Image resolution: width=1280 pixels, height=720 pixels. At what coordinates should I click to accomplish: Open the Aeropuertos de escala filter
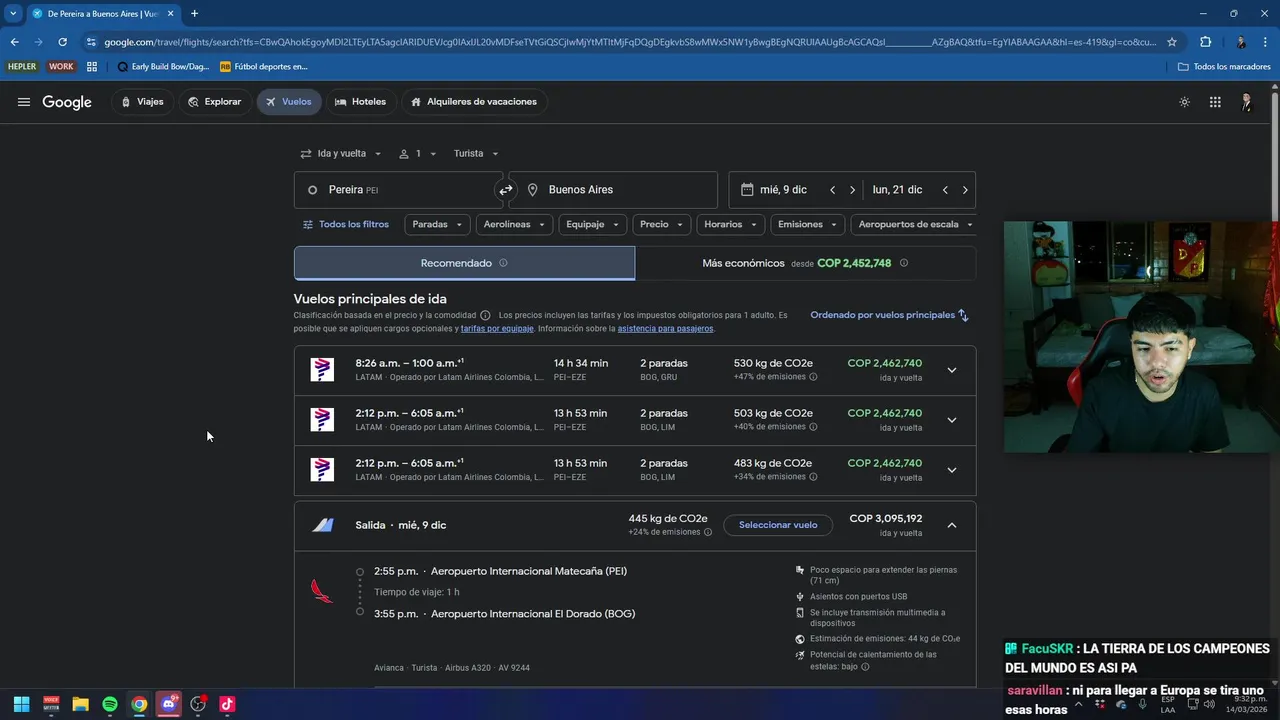(x=913, y=225)
